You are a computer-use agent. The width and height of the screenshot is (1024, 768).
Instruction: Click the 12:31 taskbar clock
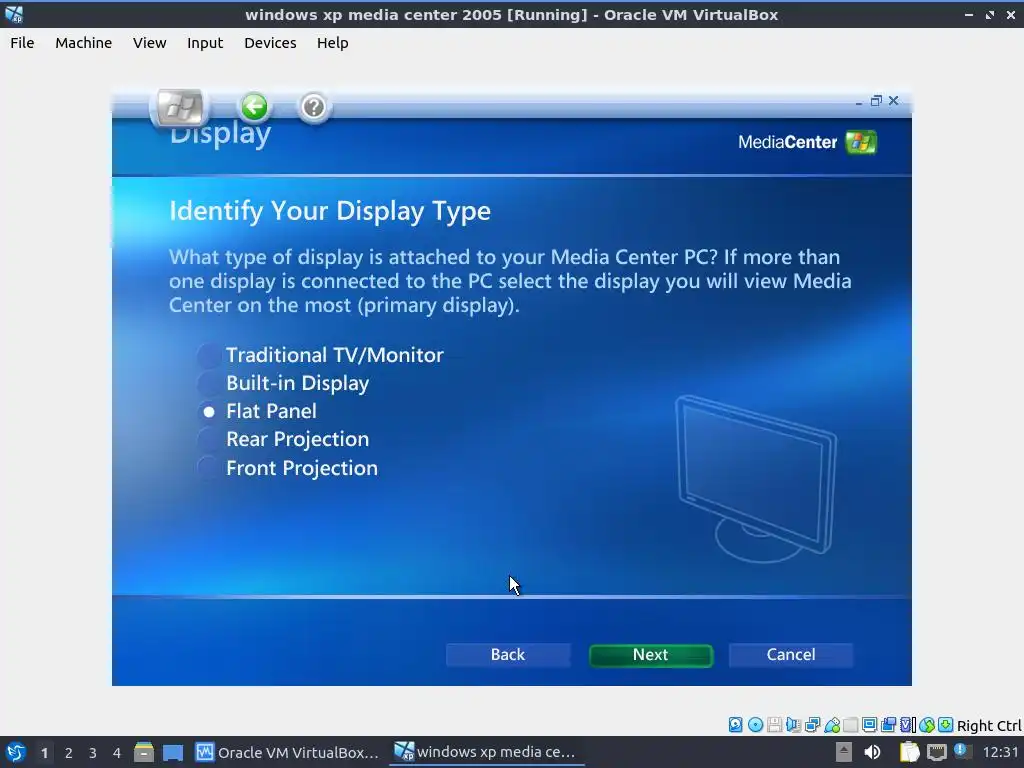[x=1000, y=752]
